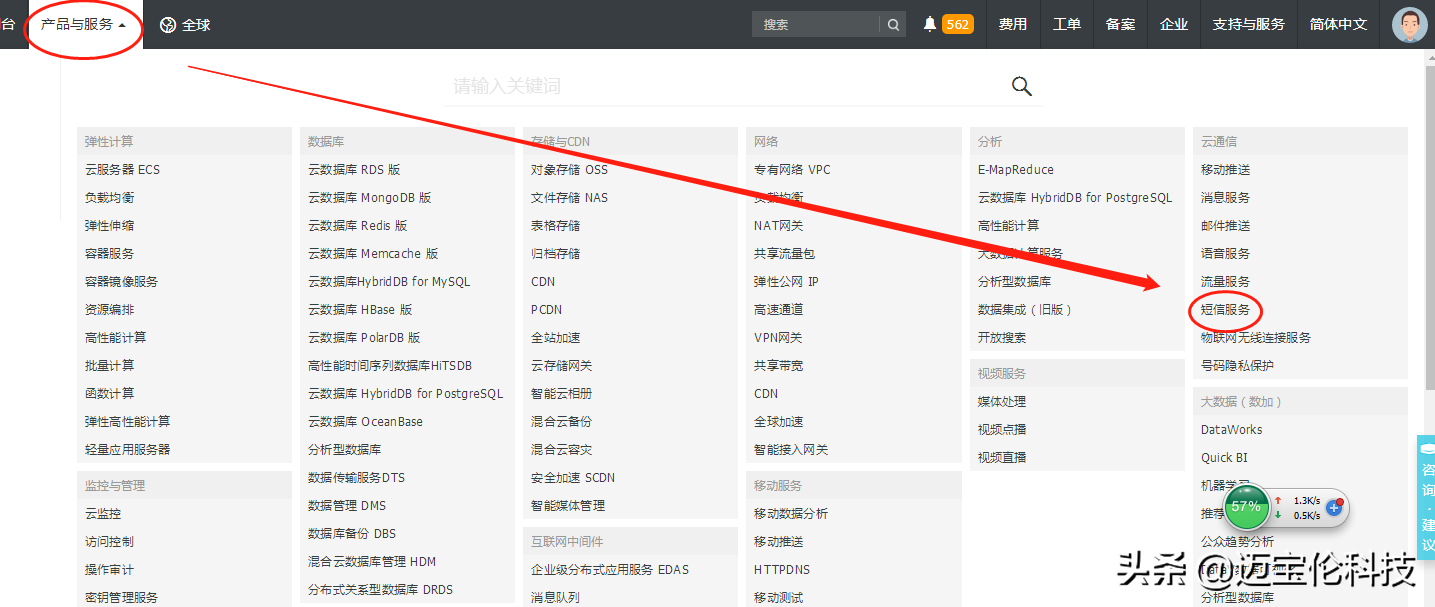
Task: Open 云服务器 ECS
Action: click(x=122, y=170)
